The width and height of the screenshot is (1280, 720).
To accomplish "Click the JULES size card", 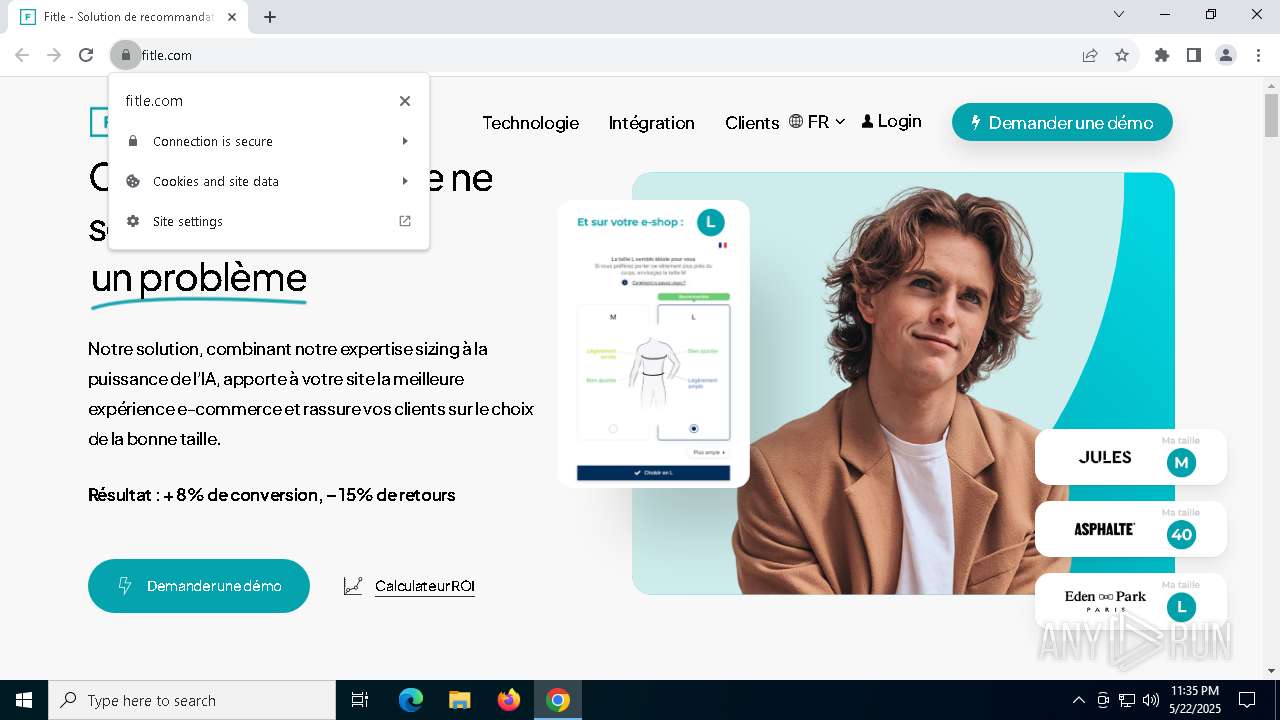I will point(1131,457).
